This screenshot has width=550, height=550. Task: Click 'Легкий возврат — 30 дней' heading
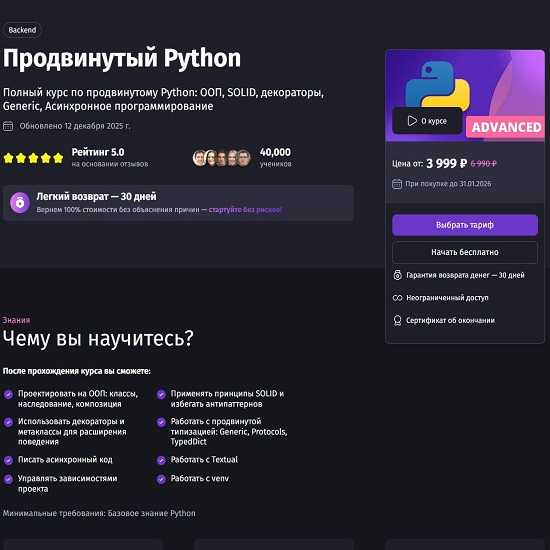point(96,196)
